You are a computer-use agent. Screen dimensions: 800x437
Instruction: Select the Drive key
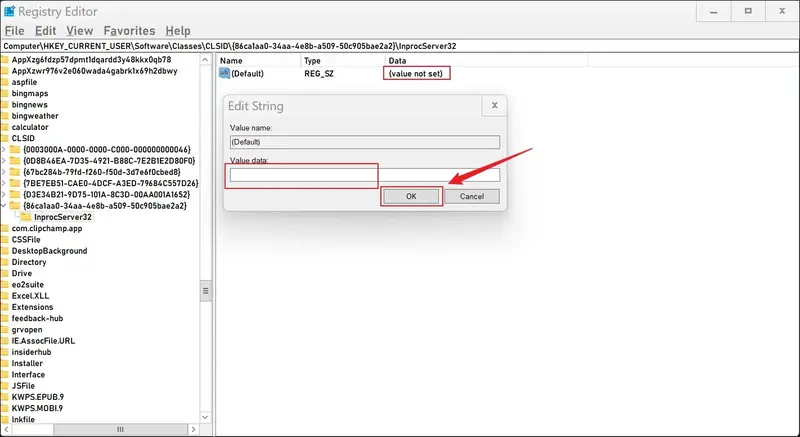pos(21,273)
